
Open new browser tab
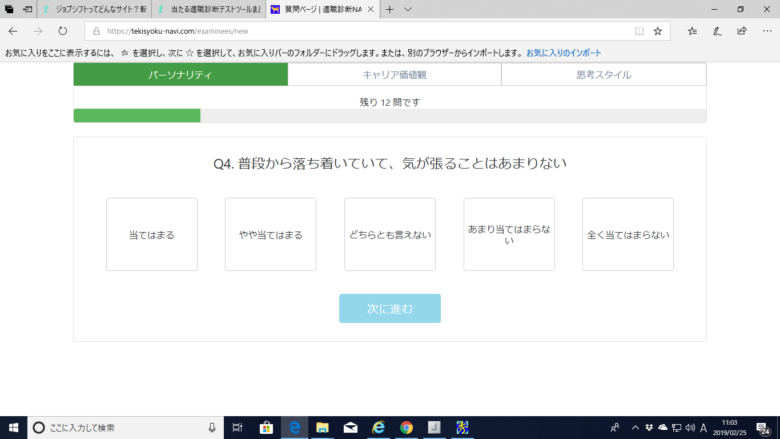390,9
